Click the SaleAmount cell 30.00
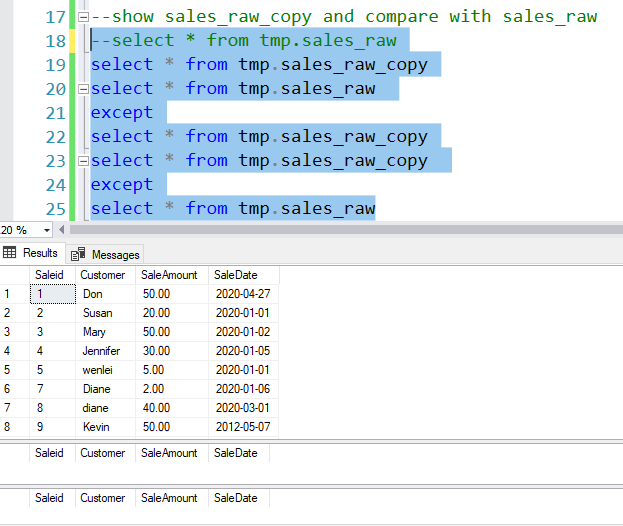Screen dimensions: 623x526 pos(172,351)
